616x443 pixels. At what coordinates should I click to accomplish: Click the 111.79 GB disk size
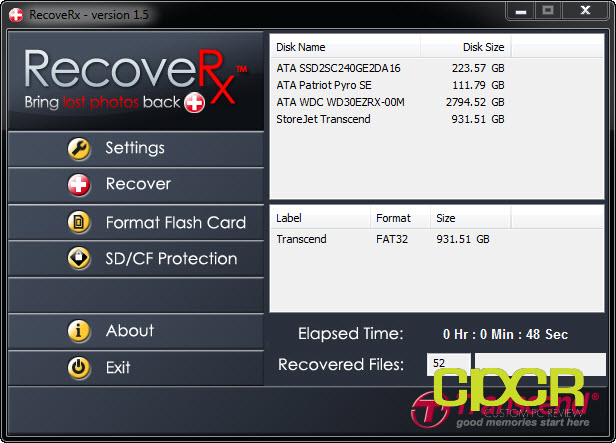pyautogui.click(x=478, y=85)
